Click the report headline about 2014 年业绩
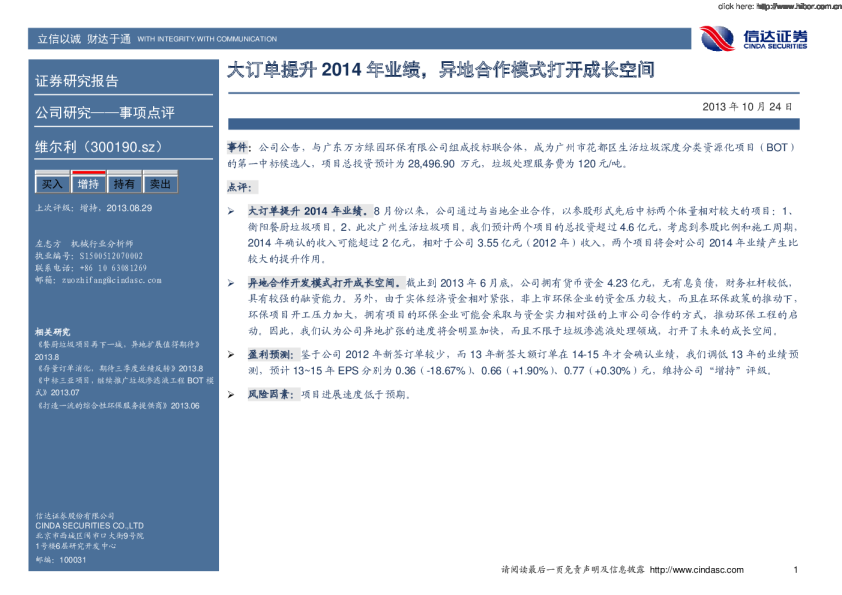Screen dimensions: 842x595 (441, 71)
